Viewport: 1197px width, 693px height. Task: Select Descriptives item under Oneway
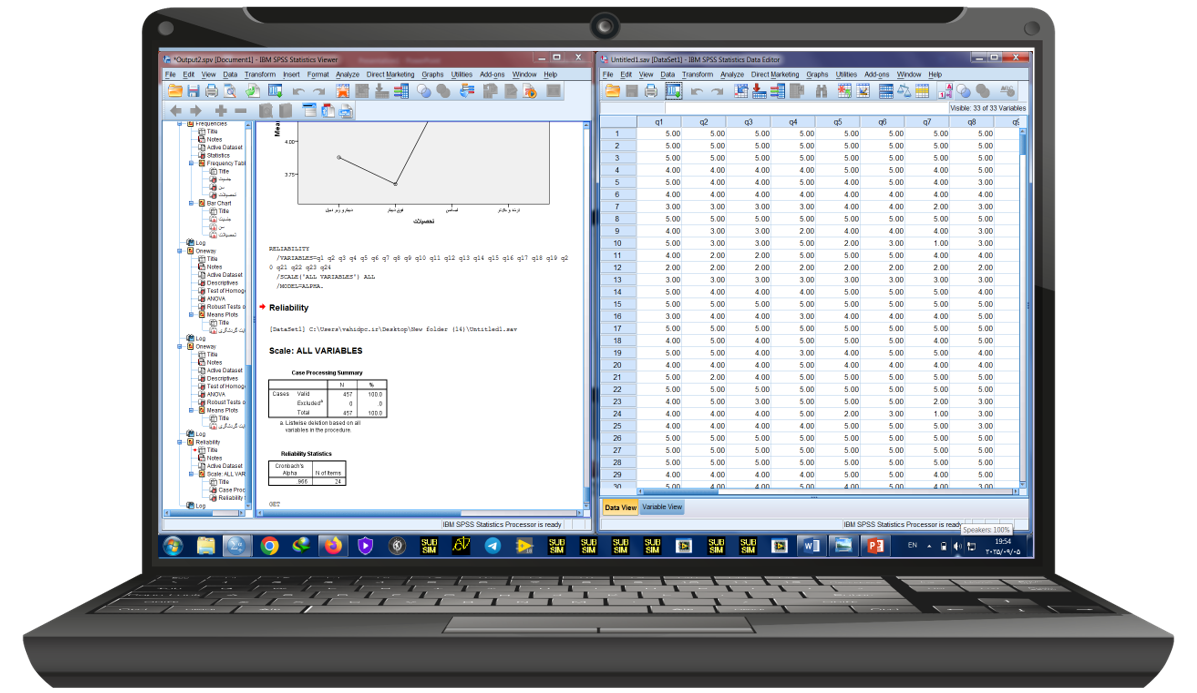coord(220,283)
